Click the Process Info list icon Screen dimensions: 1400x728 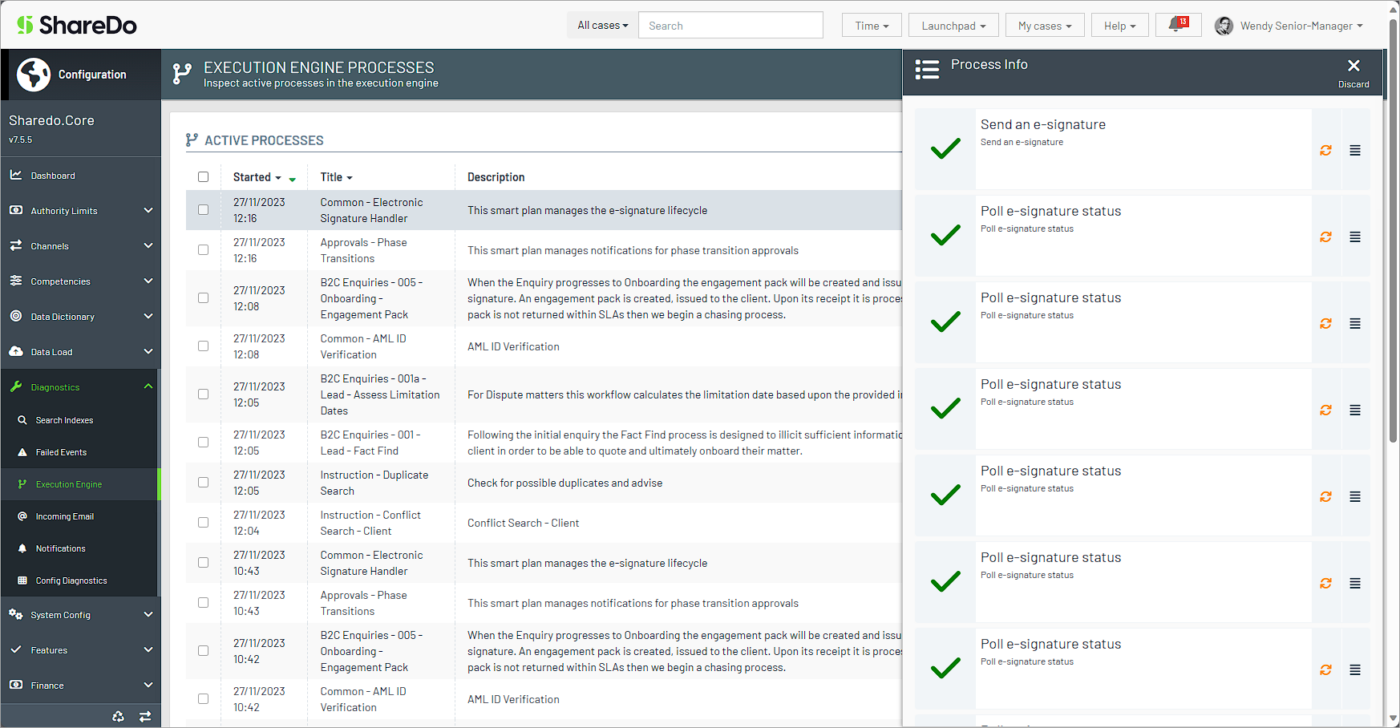pyautogui.click(x=927, y=69)
